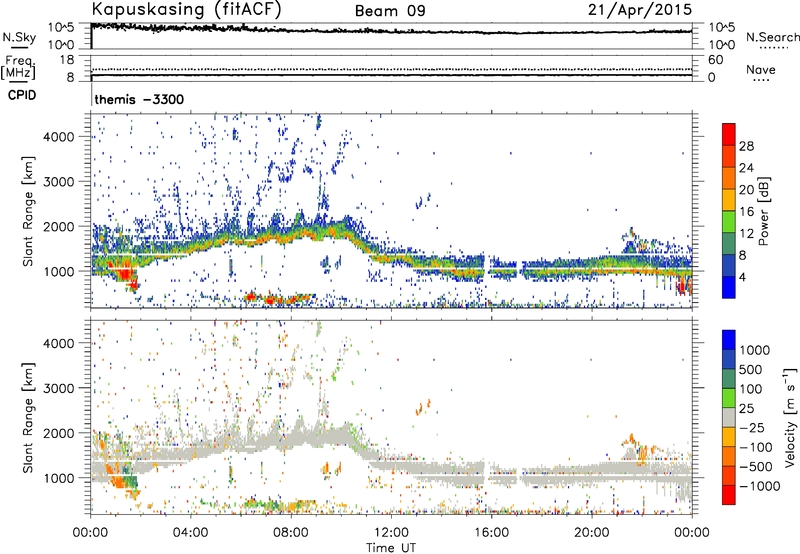
Task: Click the 28 value on Power colorbar
Action: 746,146
